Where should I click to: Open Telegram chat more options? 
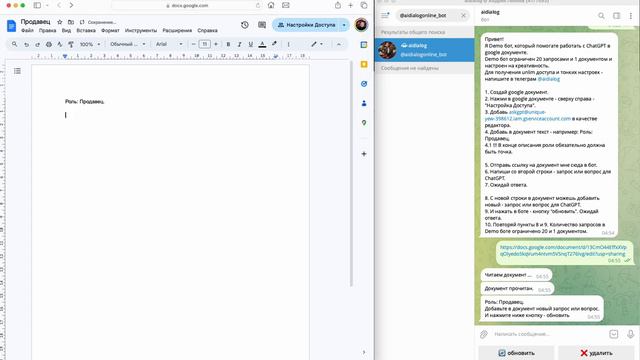point(631,16)
